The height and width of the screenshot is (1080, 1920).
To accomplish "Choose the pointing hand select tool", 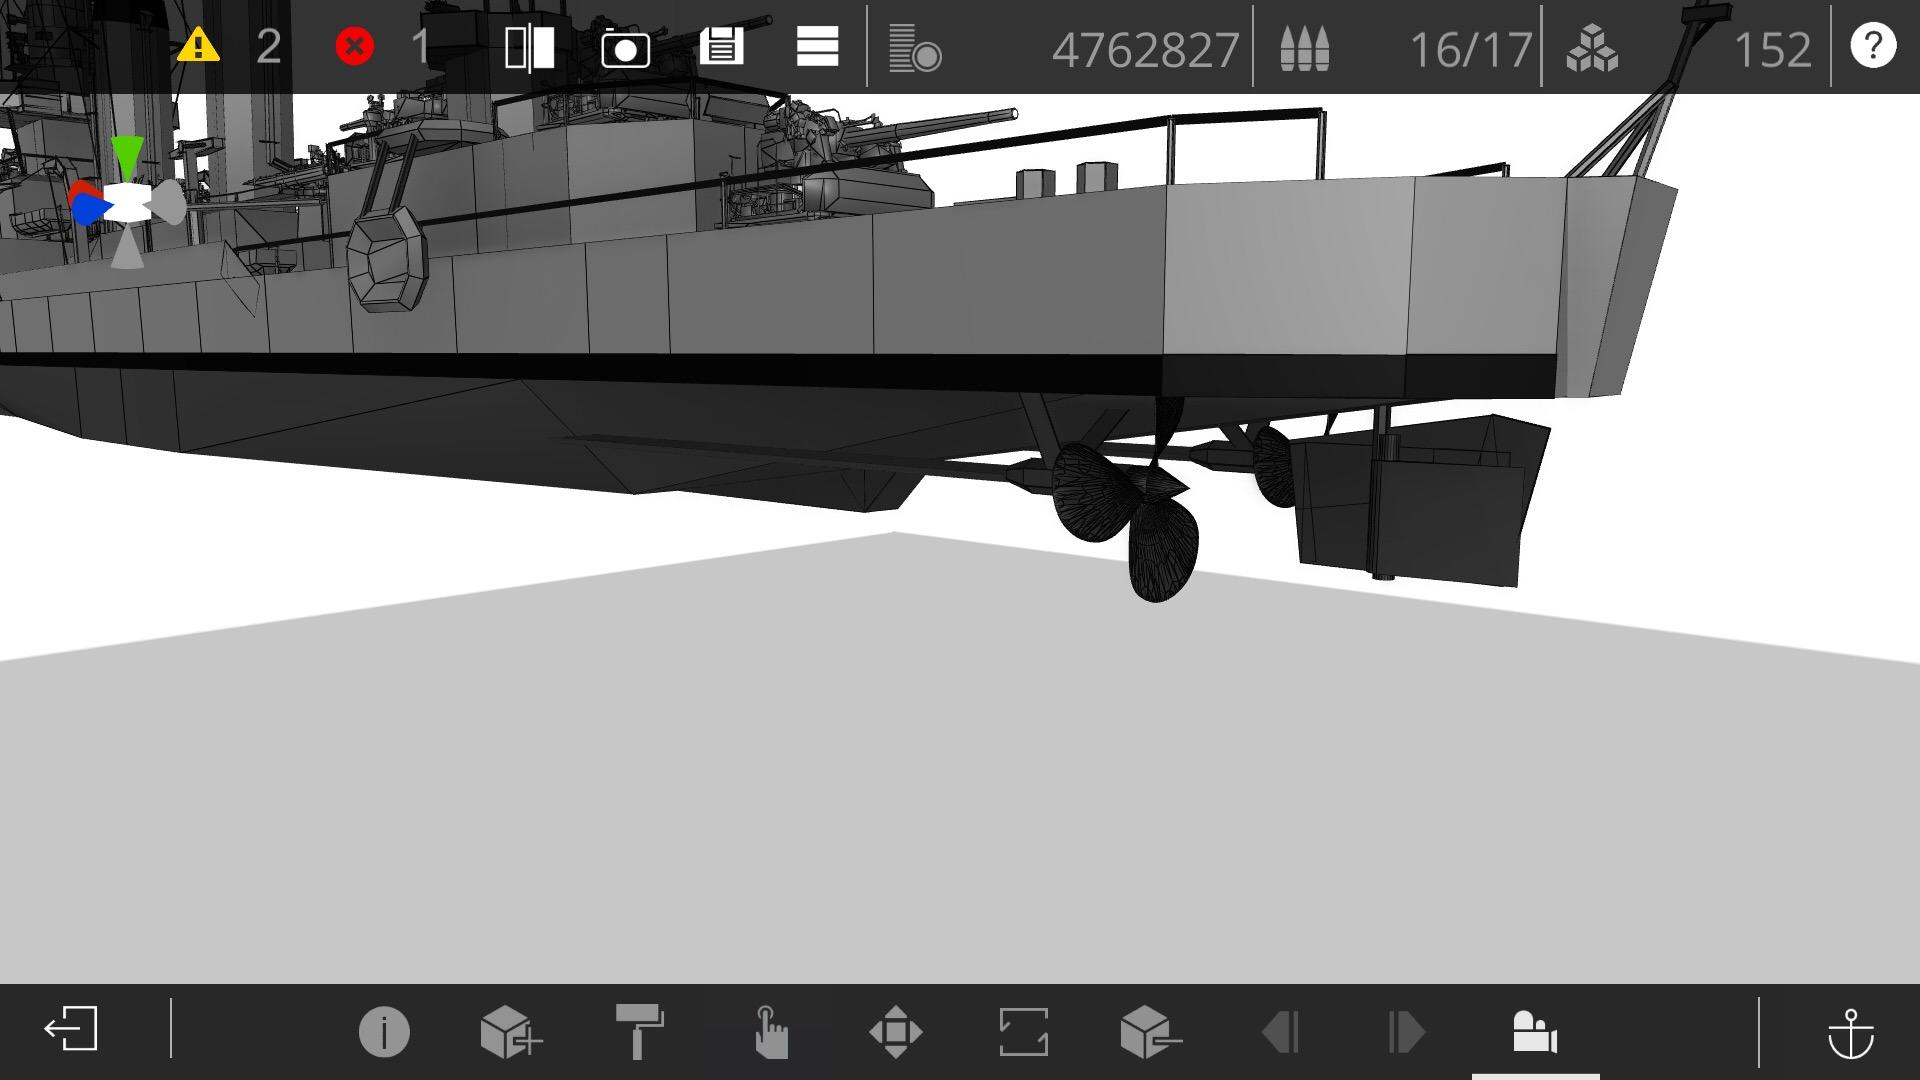I will [770, 1032].
